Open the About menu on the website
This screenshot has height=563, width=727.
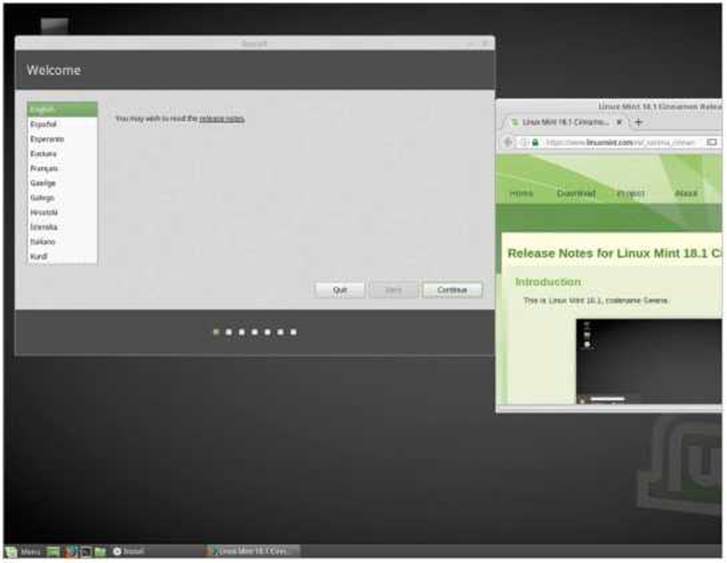coord(686,193)
